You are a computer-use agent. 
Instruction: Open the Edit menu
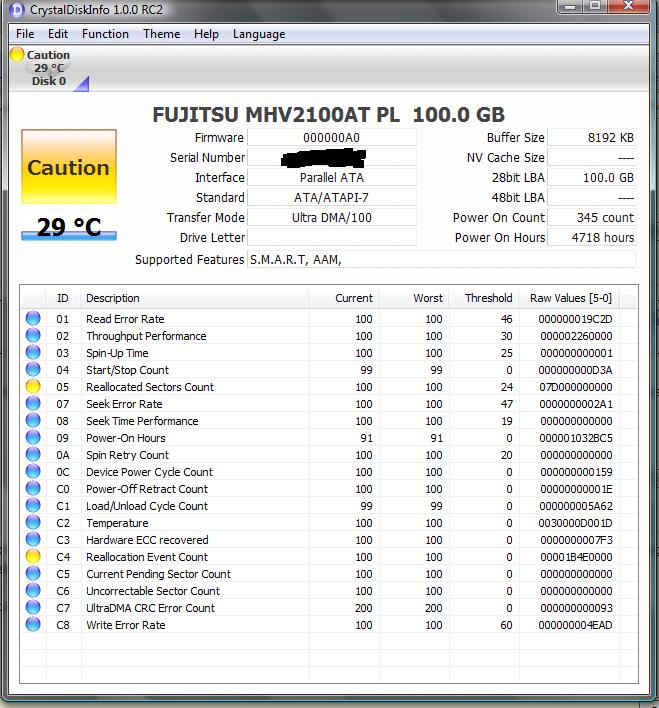click(x=58, y=34)
